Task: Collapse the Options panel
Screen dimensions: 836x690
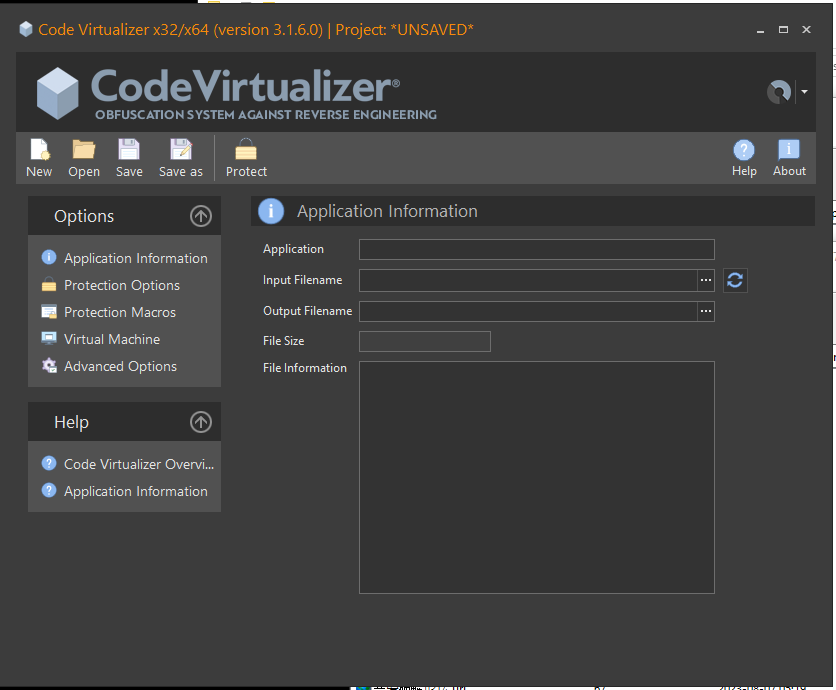Action: tap(200, 216)
